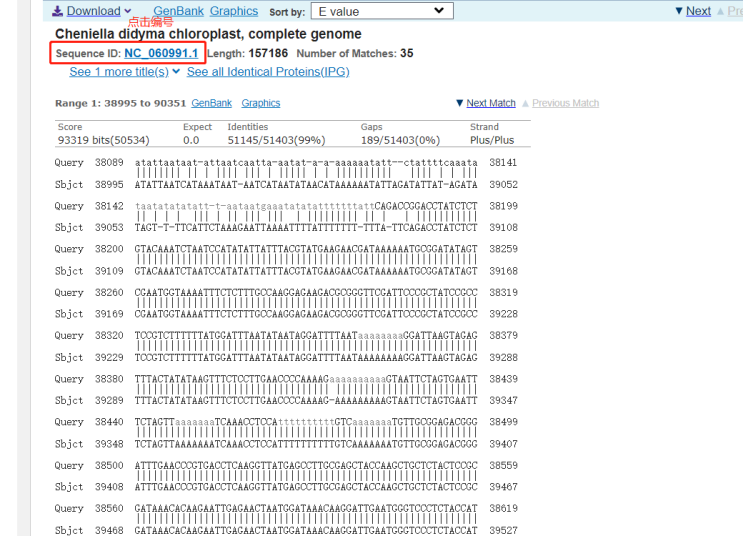743x536 pixels.
Task: Expand chevron next to See 1 more title(s)
Action: click(176, 72)
